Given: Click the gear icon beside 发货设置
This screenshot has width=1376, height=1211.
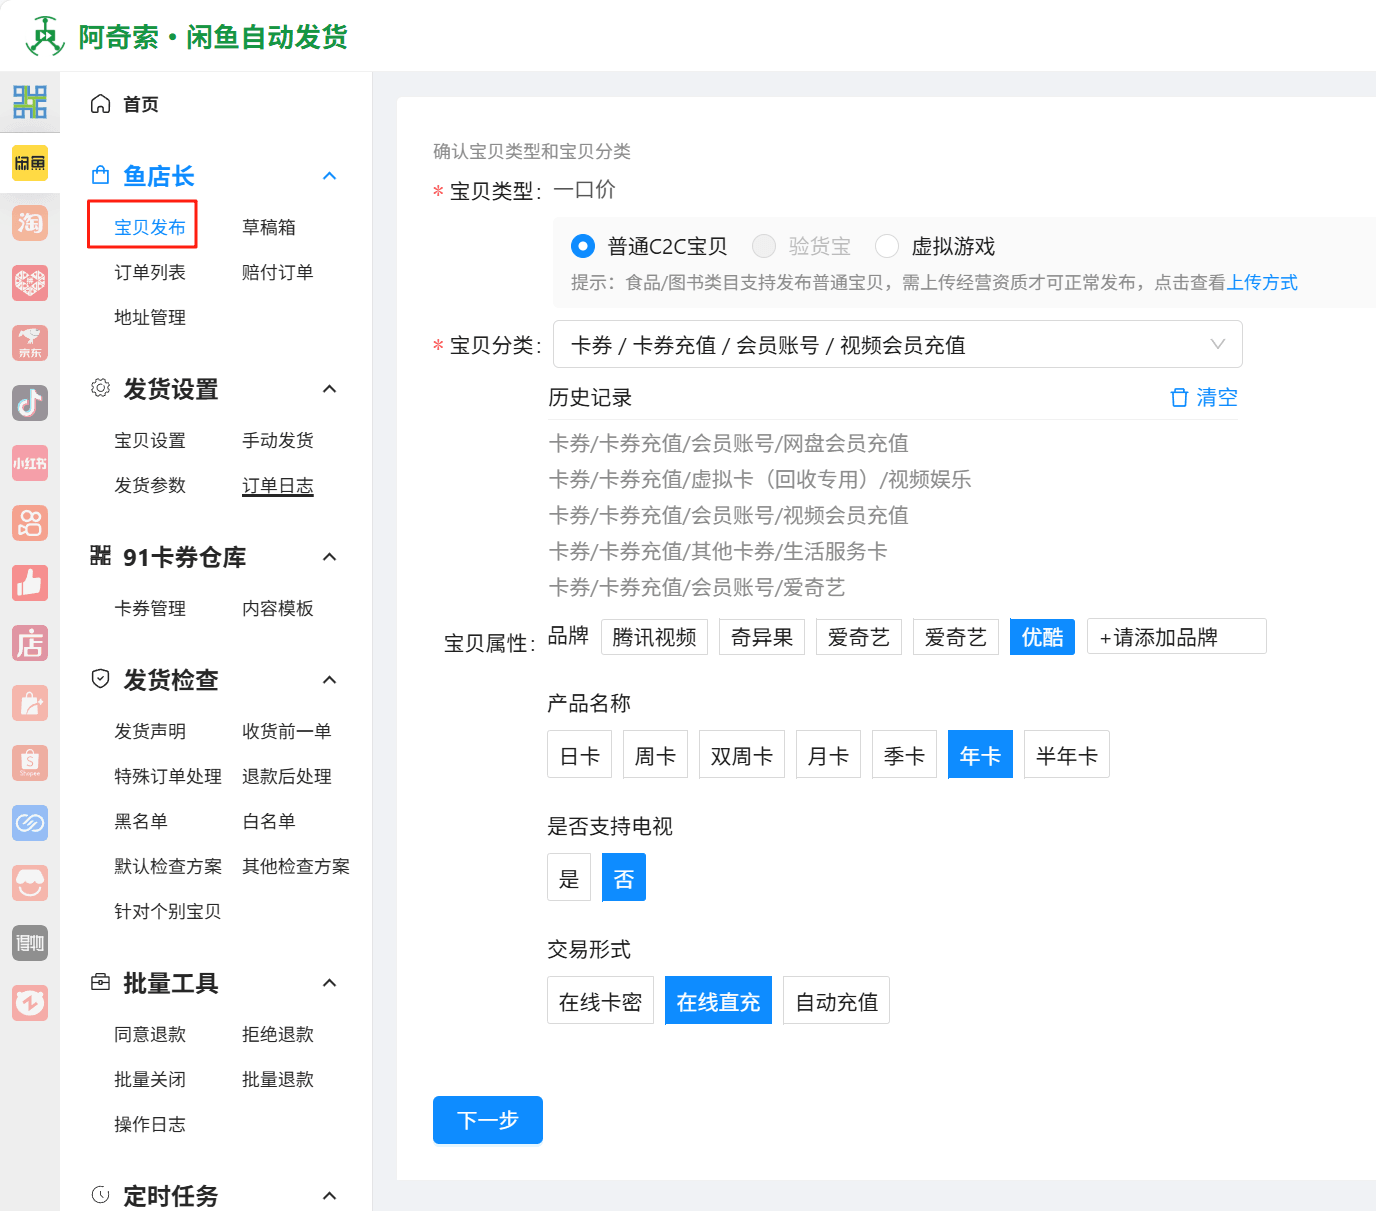Looking at the screenshot, I should tap(100, 388).
